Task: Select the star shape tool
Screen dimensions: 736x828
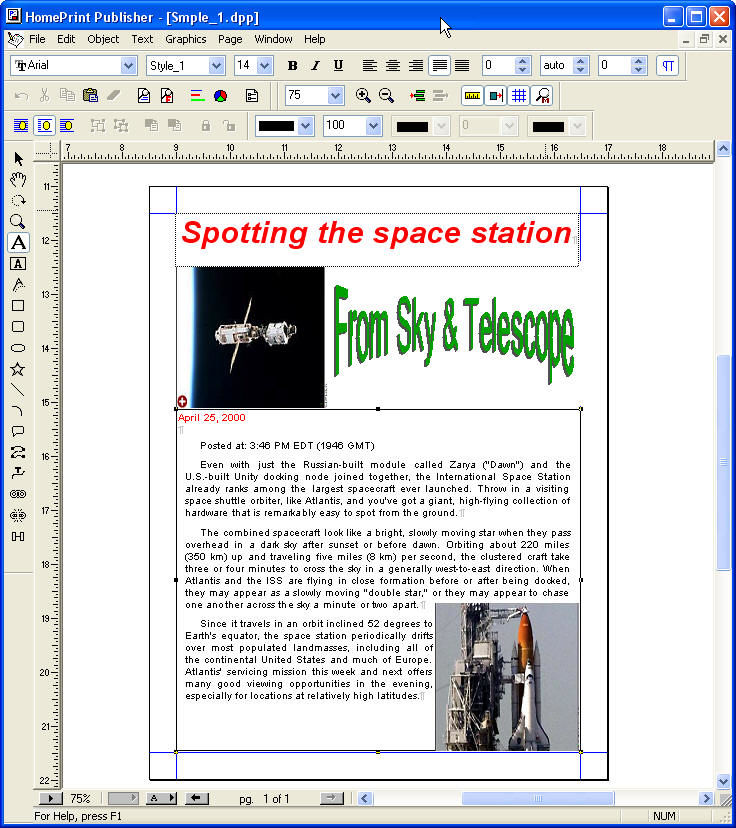Action: click(x=18, y=369)
